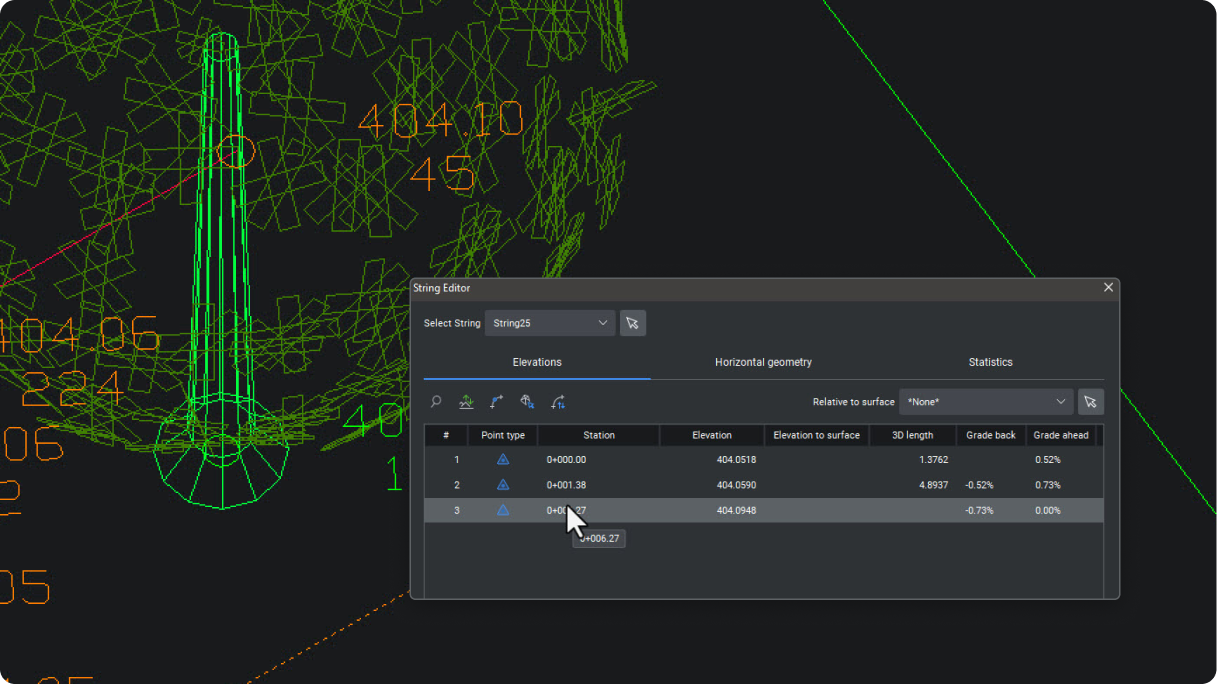Click the Grade ahead column header
Image resolution: width=1217 pixels, height=684 pixels.
tap(1061, 435)
